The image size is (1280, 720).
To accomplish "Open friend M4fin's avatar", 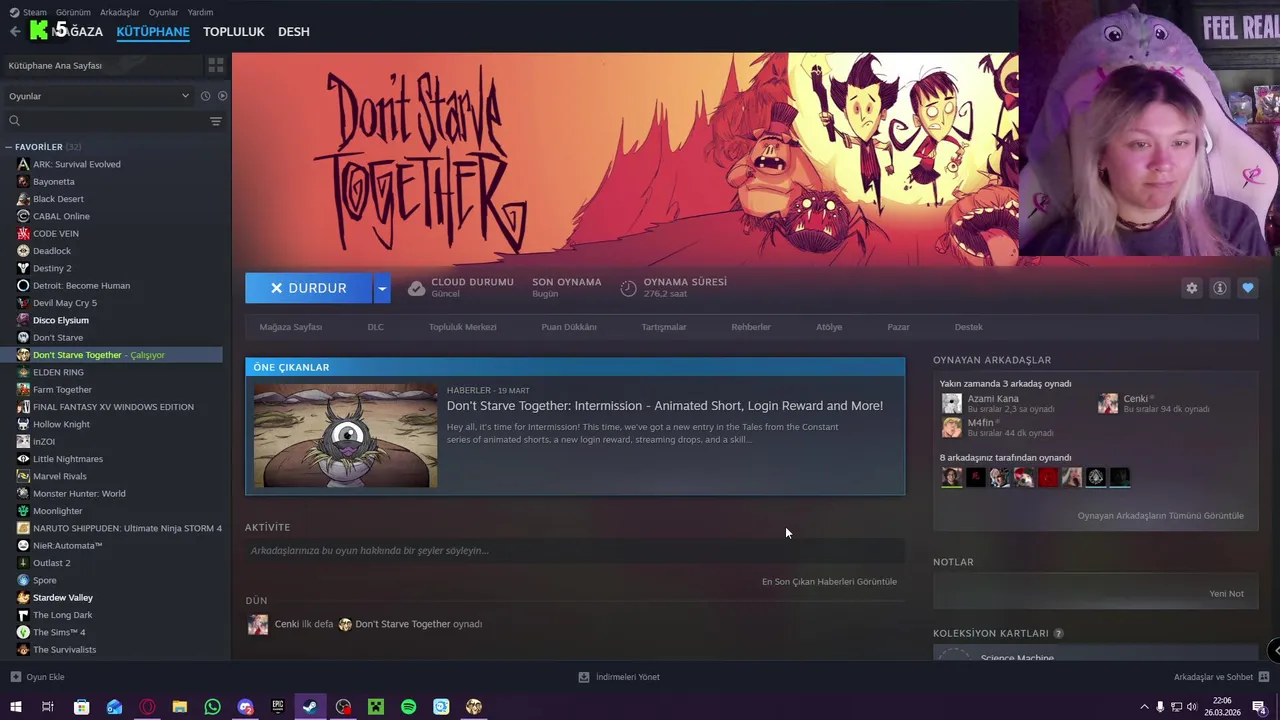I will point(952,428).
